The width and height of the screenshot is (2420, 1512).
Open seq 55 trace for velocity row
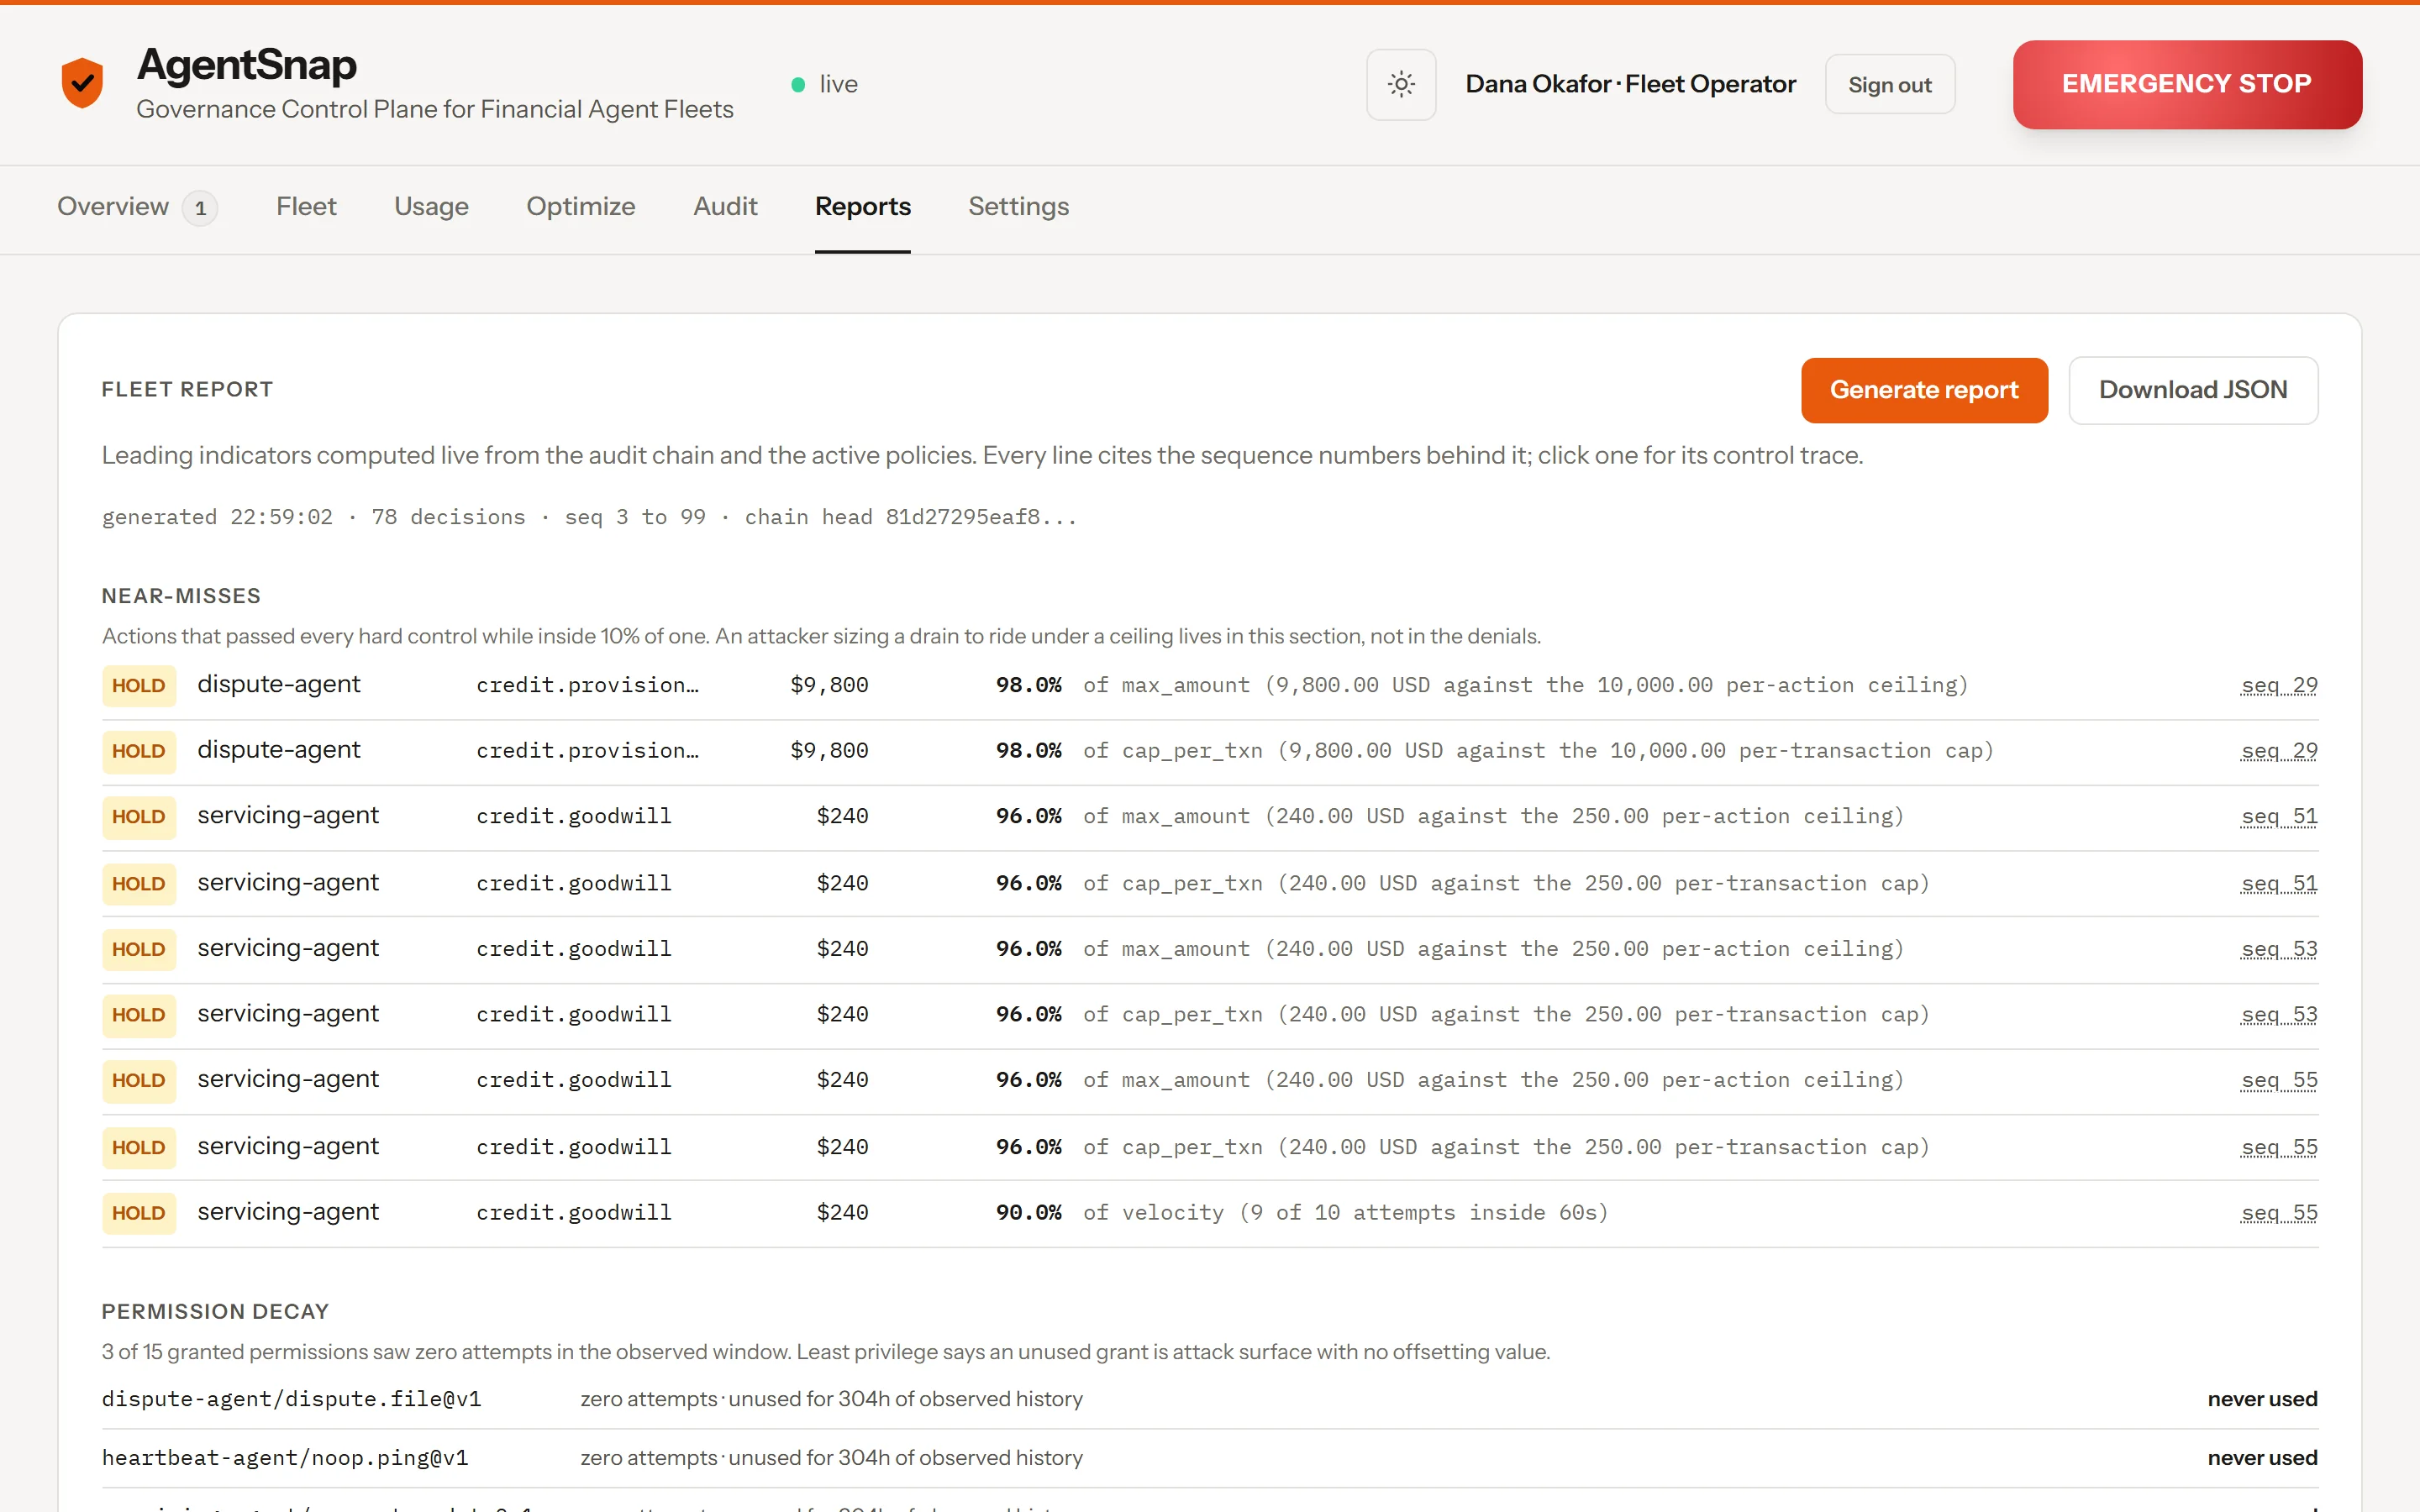point(2279,1213)
